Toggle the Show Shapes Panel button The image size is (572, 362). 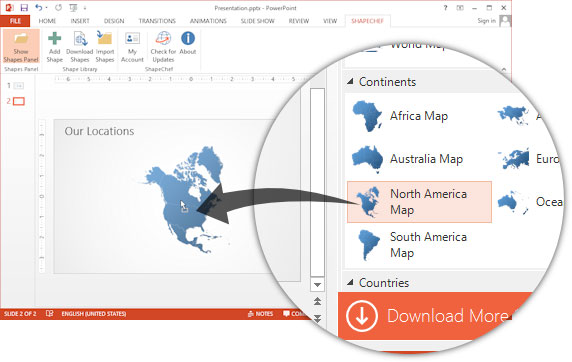pos(21,47)
